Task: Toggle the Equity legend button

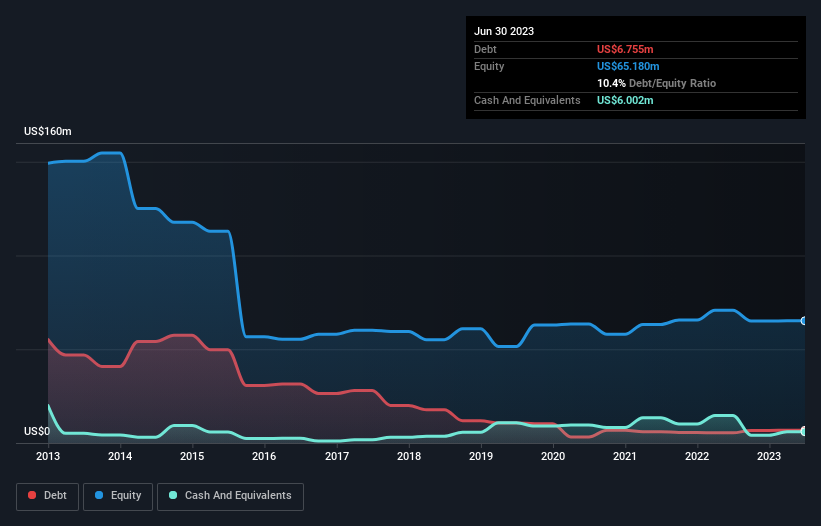Action: pos(118,496)
